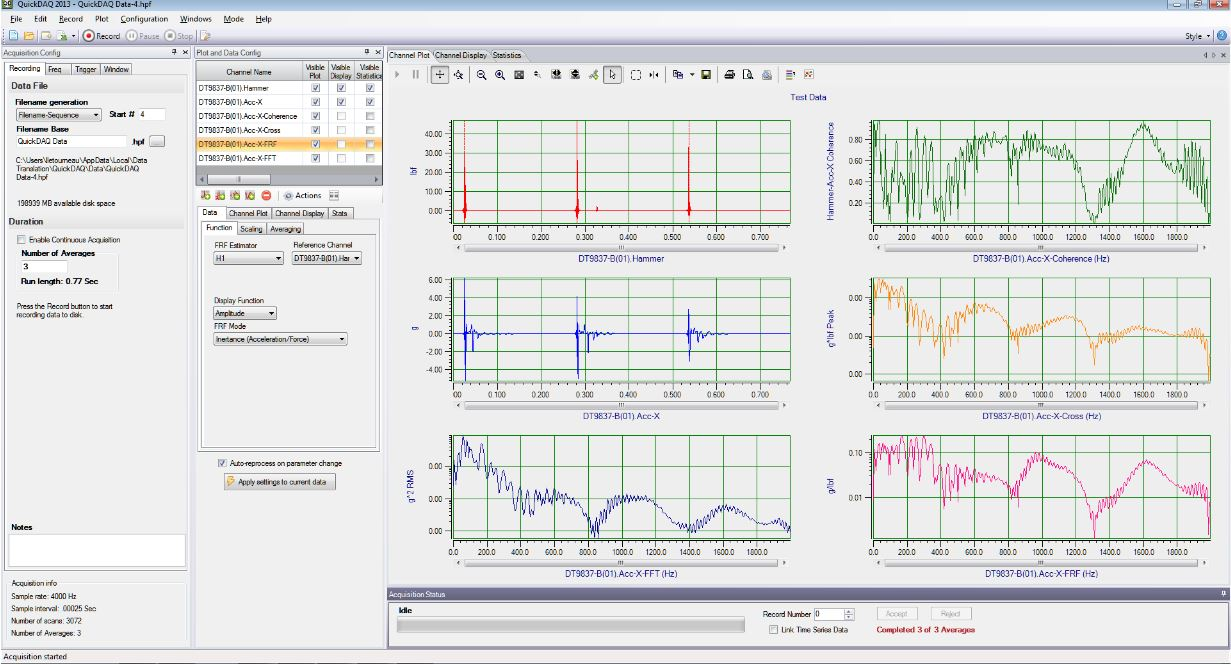Choose the dashed rectangle selection tool

click(x=635, y=75)
